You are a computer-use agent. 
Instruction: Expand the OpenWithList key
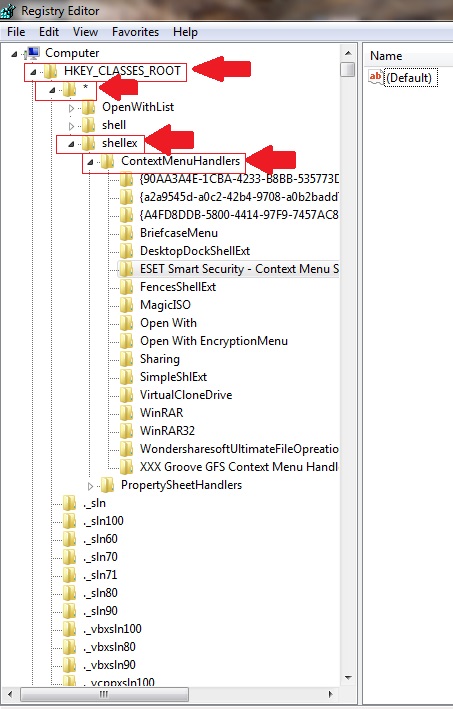(71, 108)
